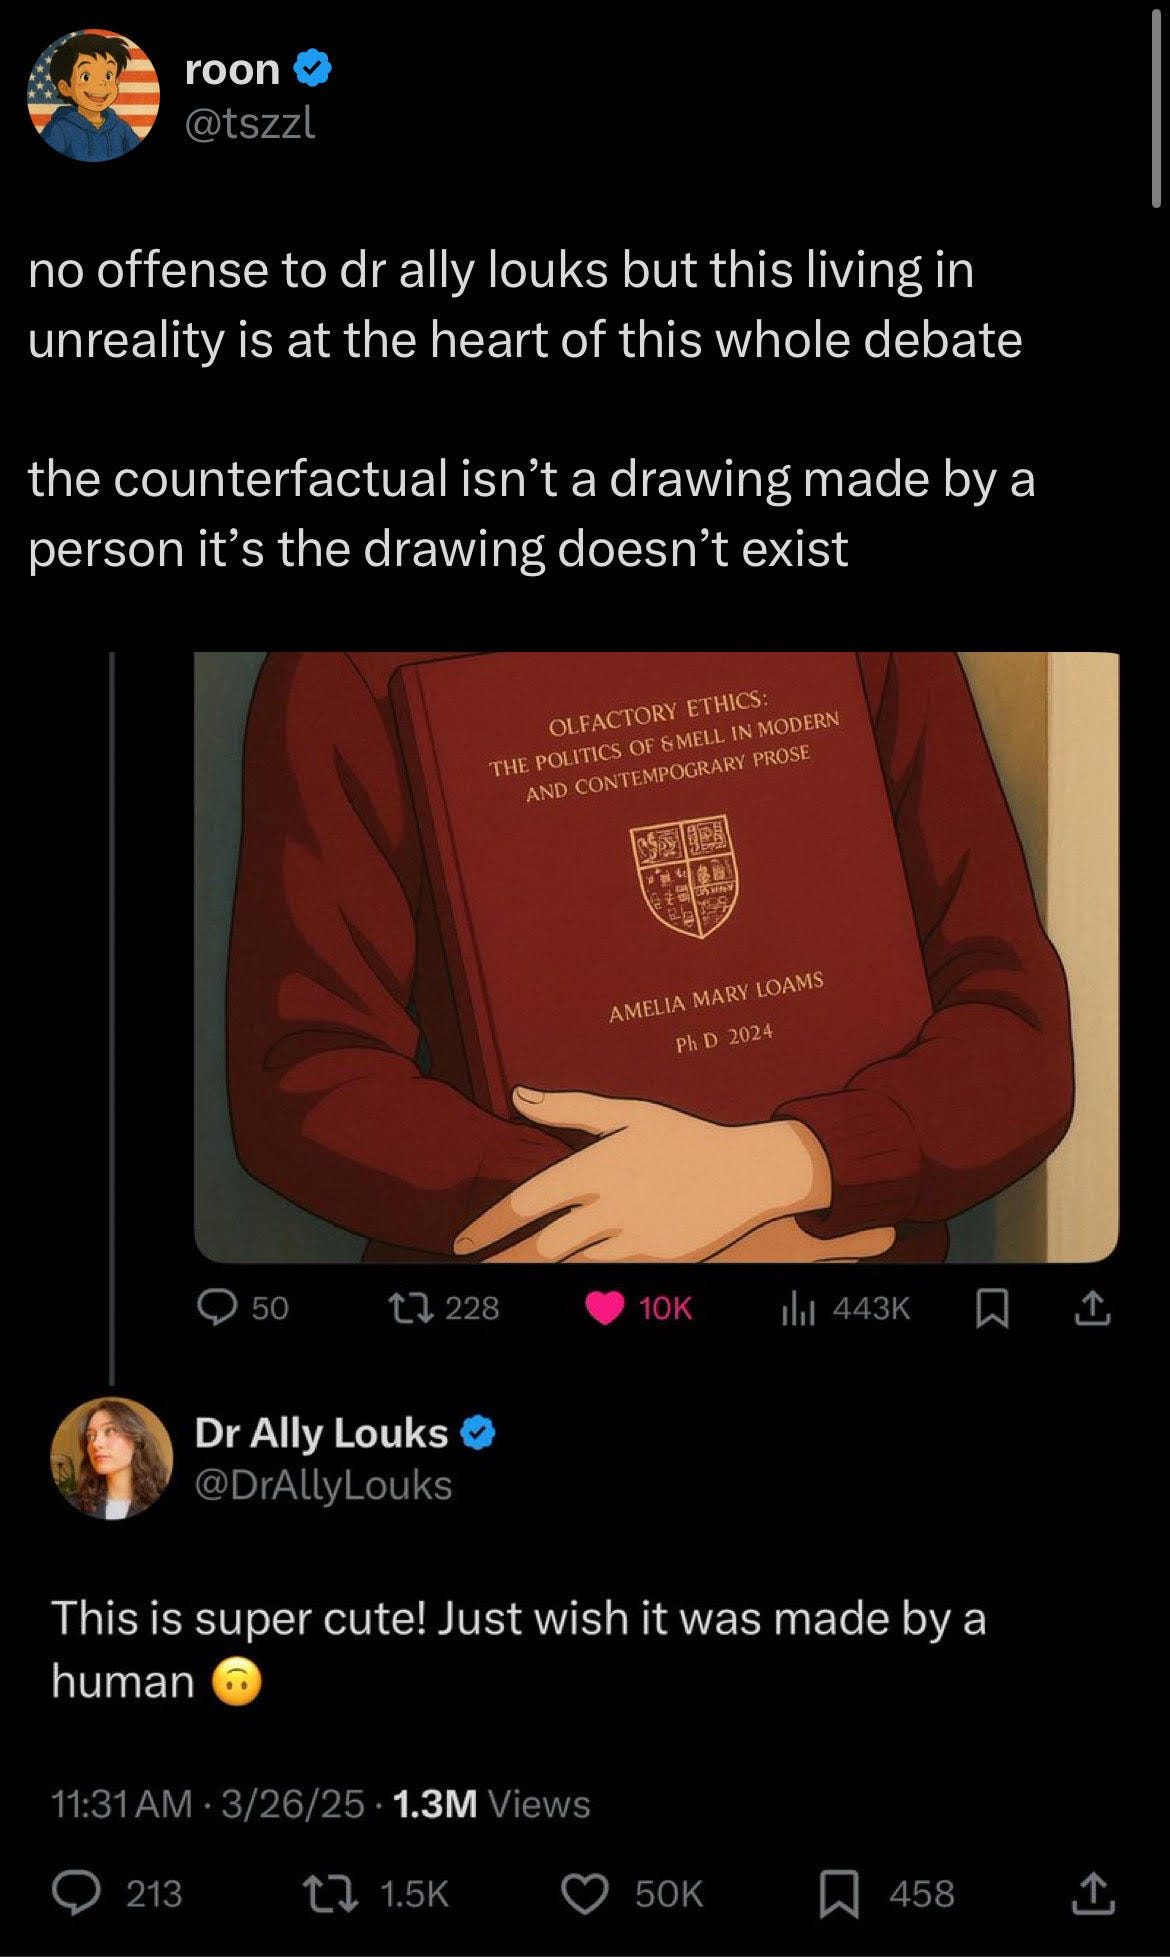This screenshot has height=1957, width=1170.
Task: Open Dr Ally Louks profile picture
Action: point(112,1458)
